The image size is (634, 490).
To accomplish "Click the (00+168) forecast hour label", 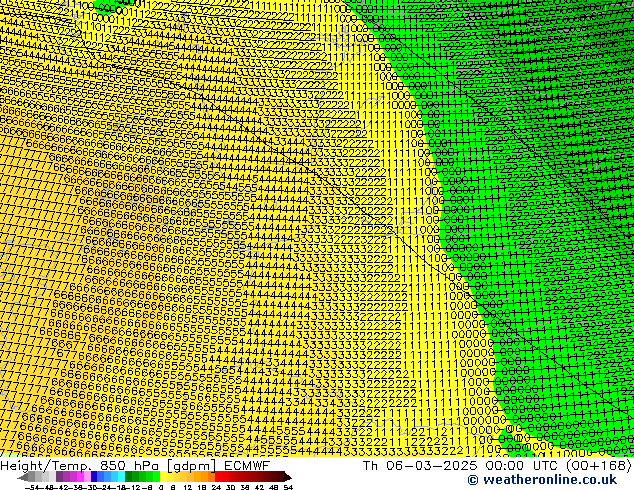I will (598, 466).
